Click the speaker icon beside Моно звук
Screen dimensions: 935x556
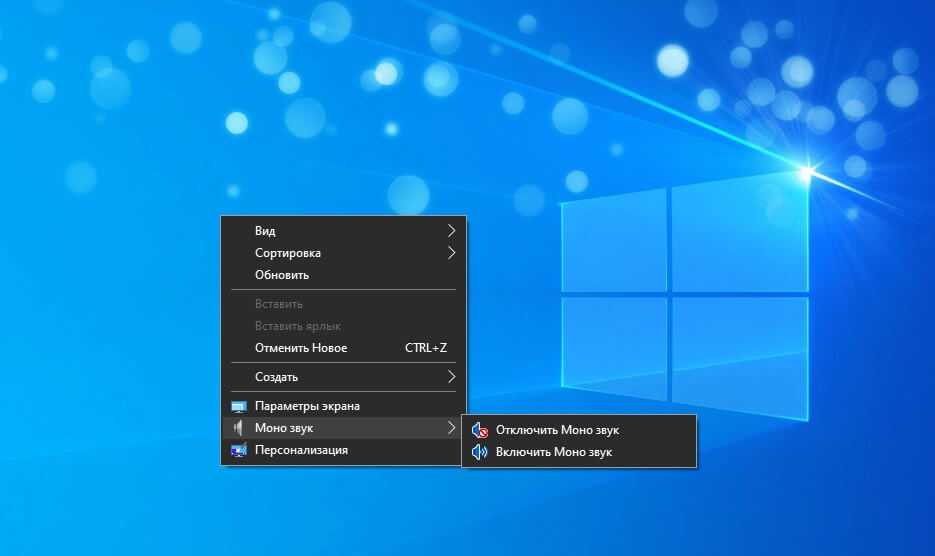(x=239, y=428)
